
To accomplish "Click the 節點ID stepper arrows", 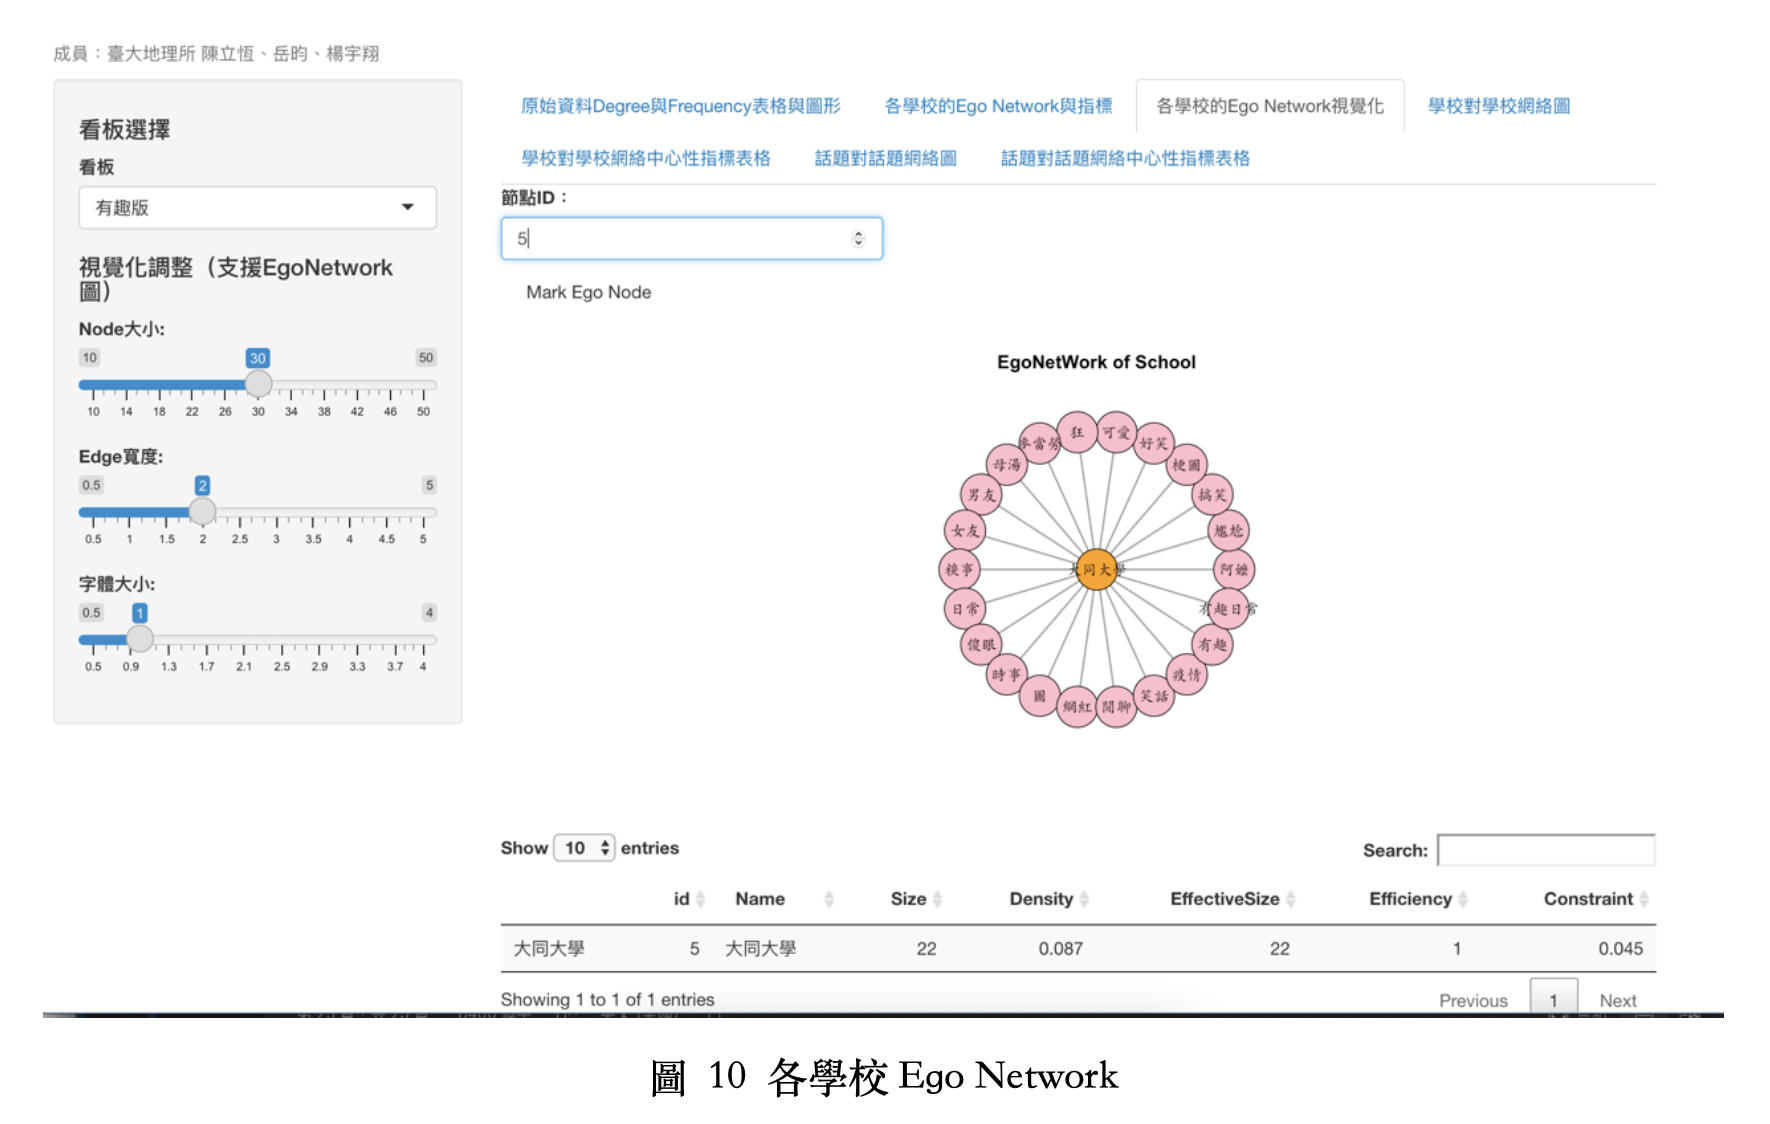I will (858, 238).
